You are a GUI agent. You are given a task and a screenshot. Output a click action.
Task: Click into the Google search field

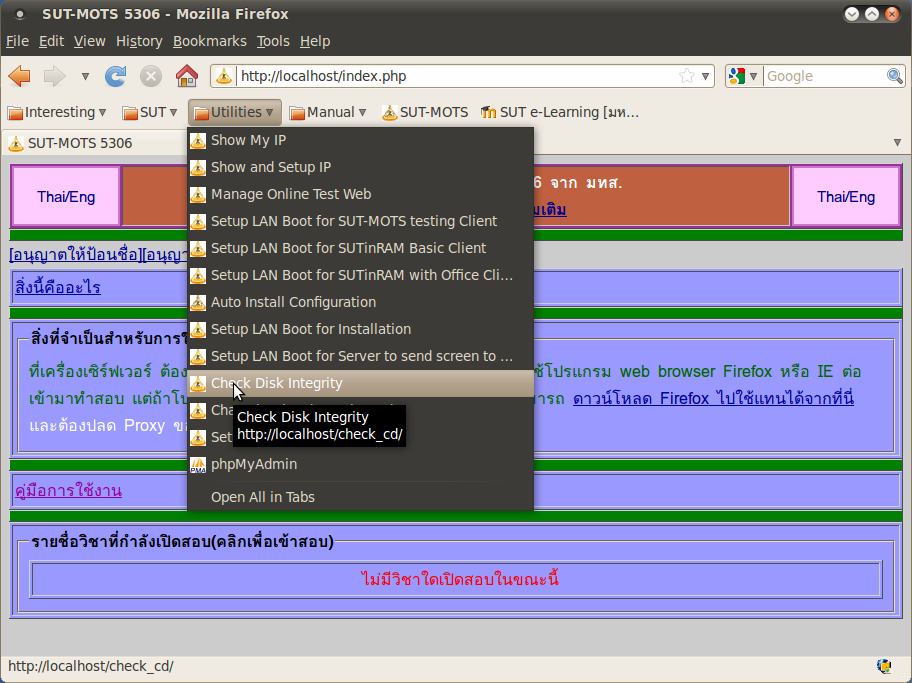825,76
